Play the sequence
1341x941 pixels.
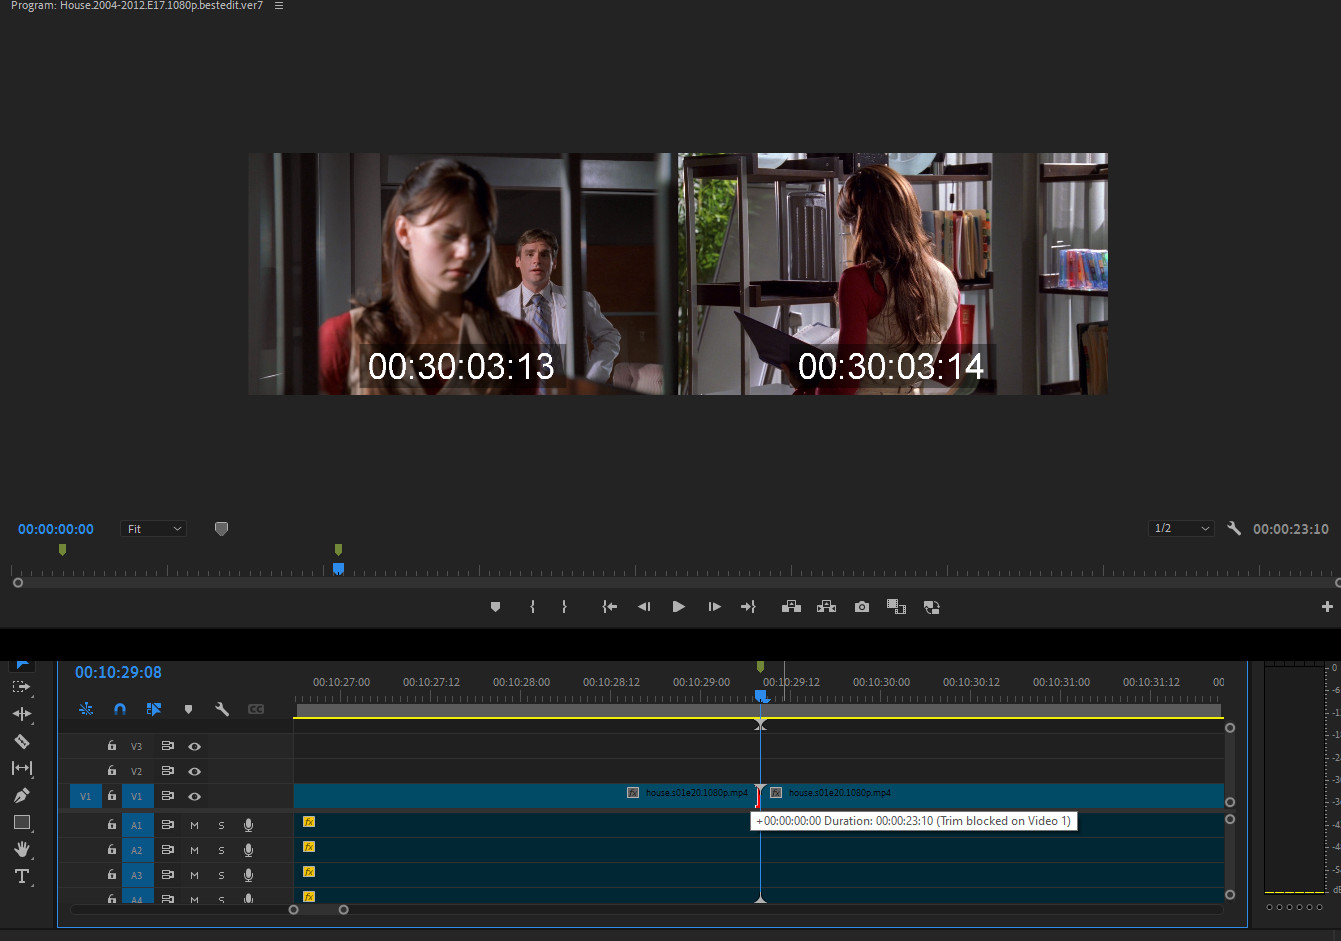[679, 607]
